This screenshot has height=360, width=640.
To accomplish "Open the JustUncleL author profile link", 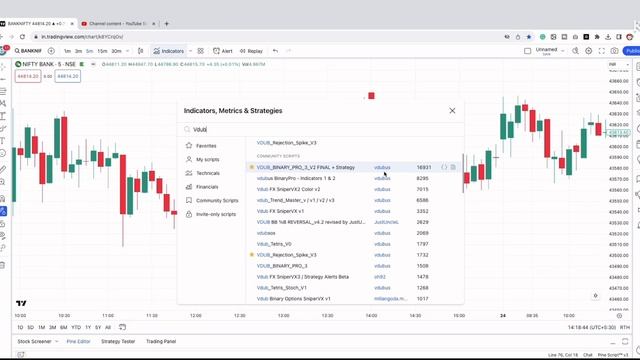I will [x=386, y=222].
